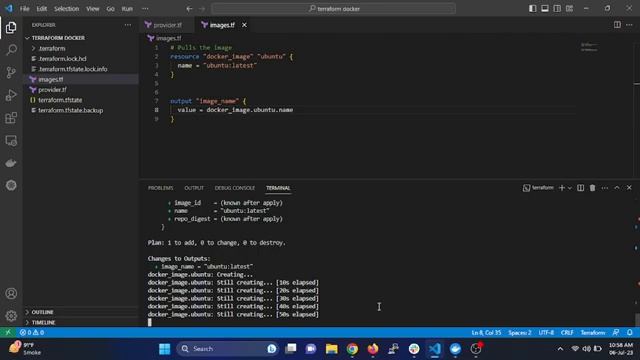Click the terminal scrollbar
This screenshot has width=640, height=360.
point(637,320)
